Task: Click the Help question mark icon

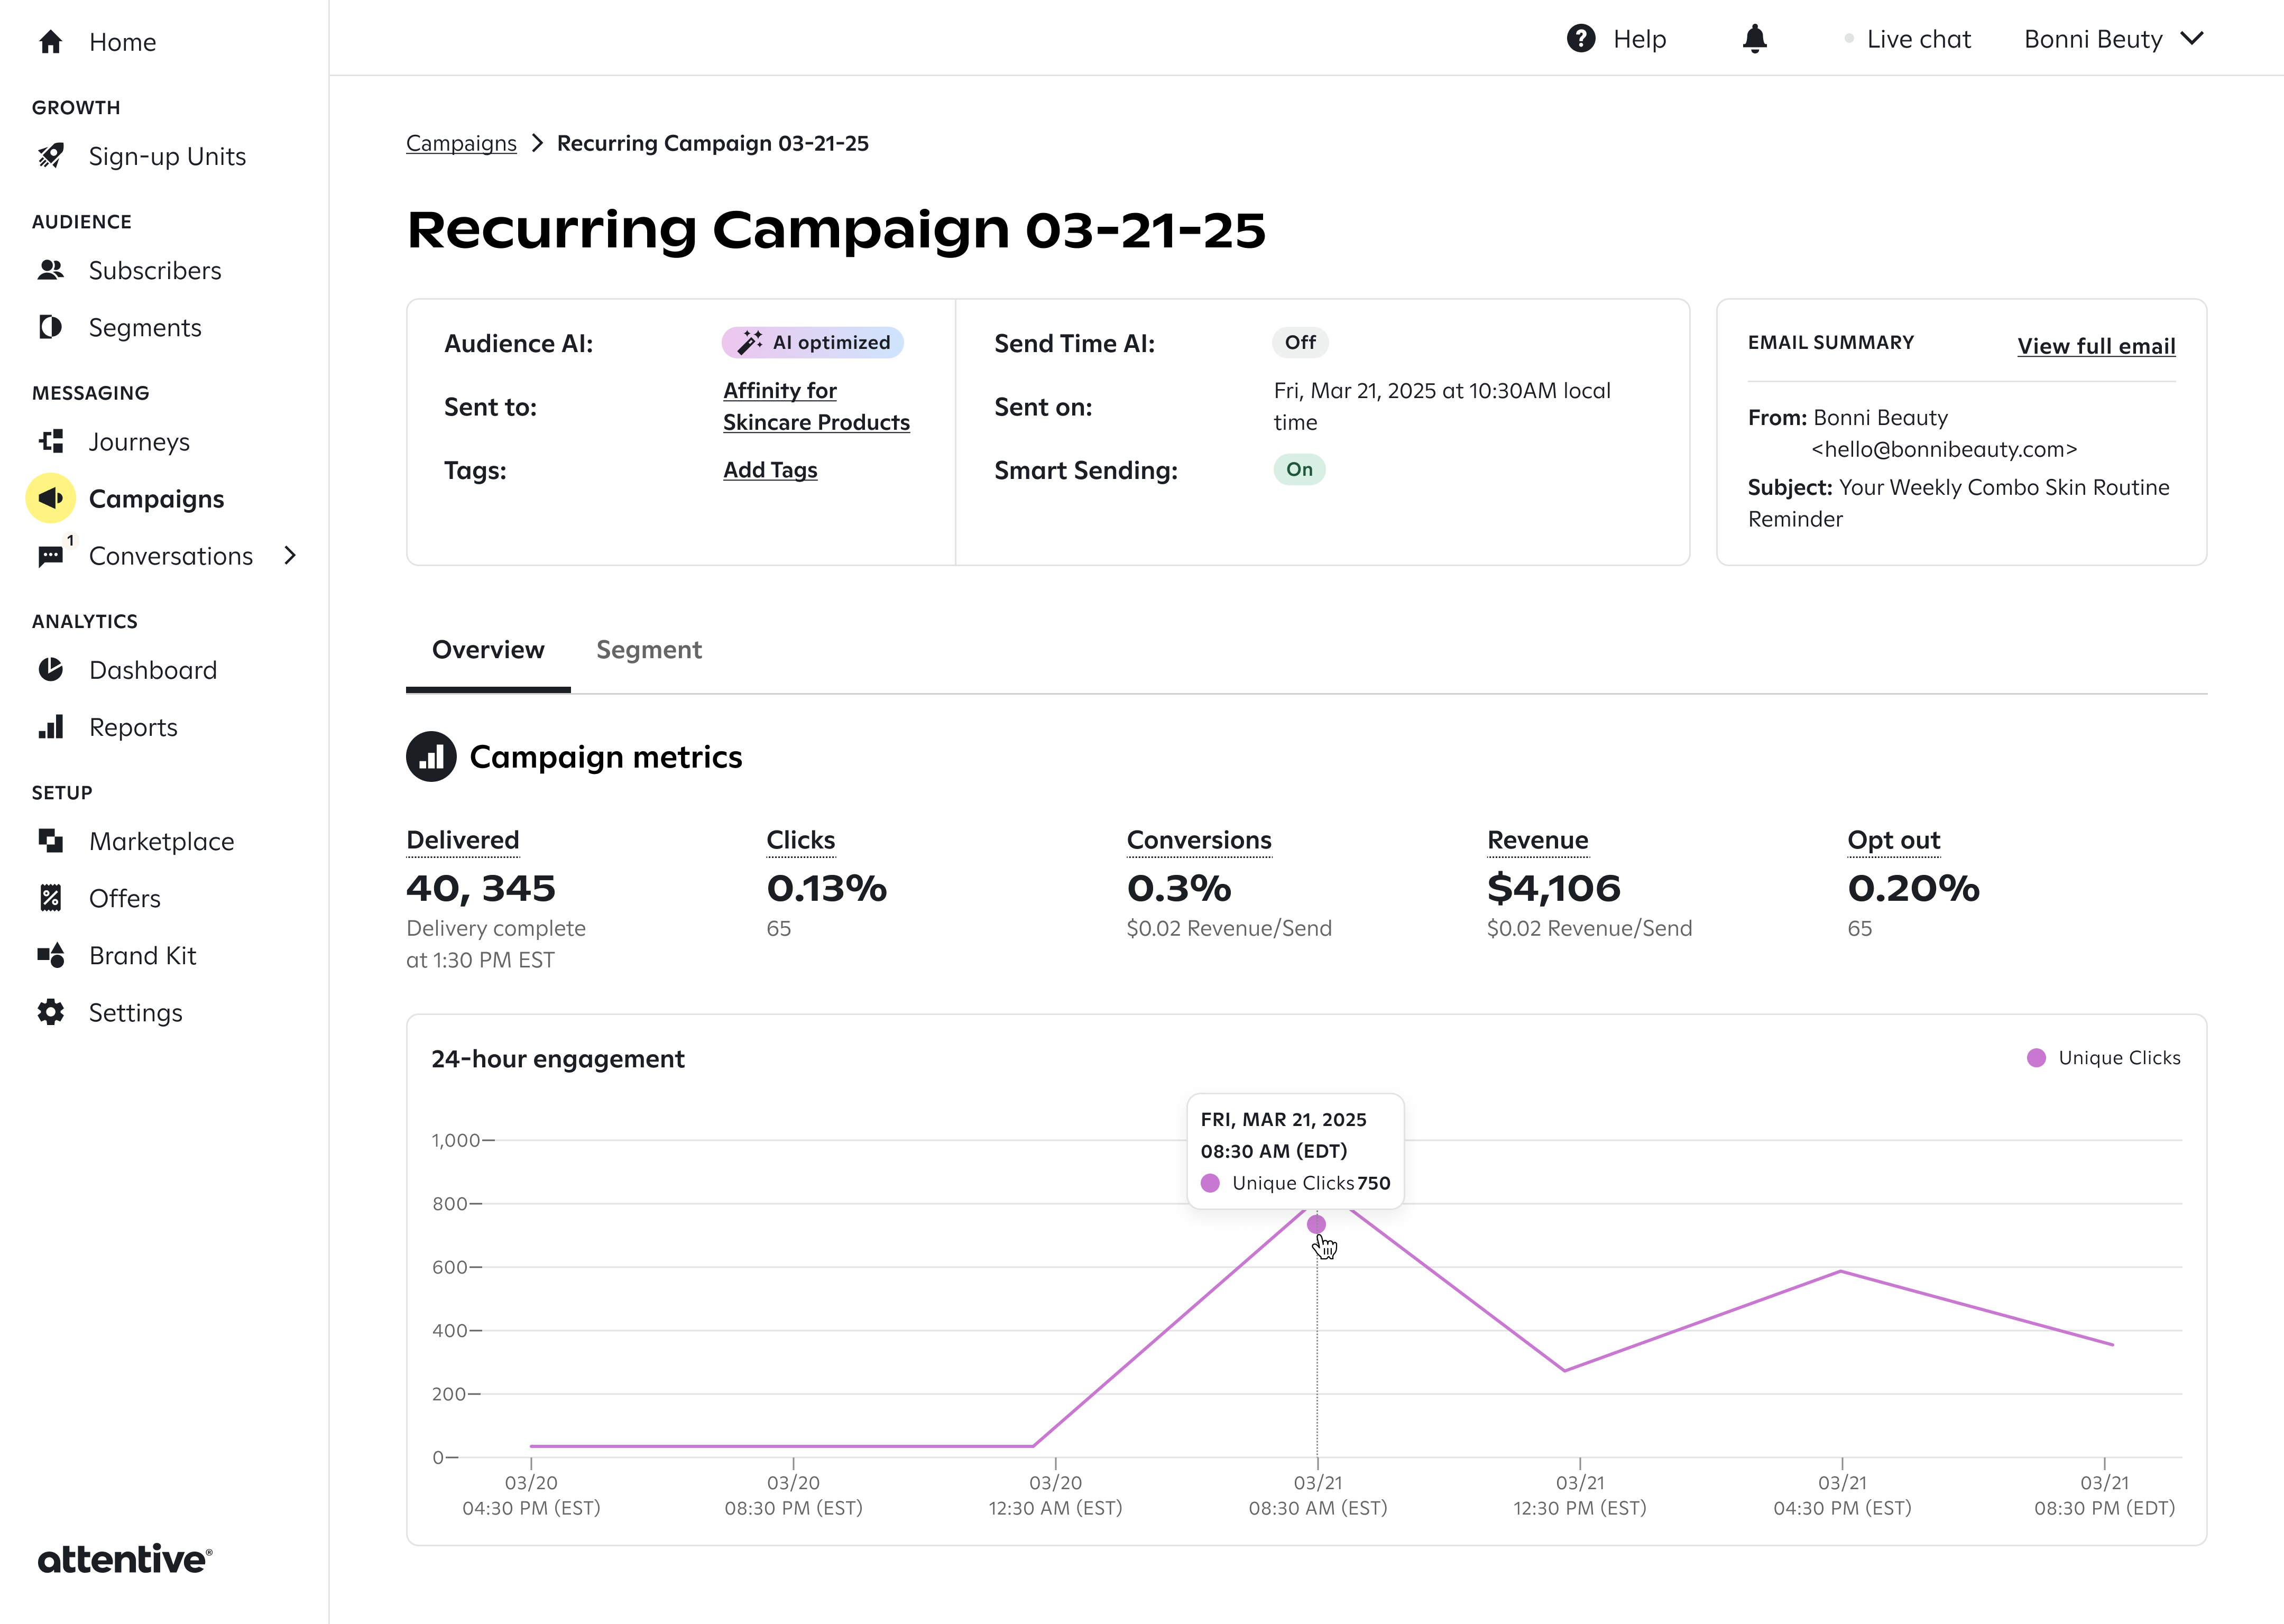Action: [1580, 39]
